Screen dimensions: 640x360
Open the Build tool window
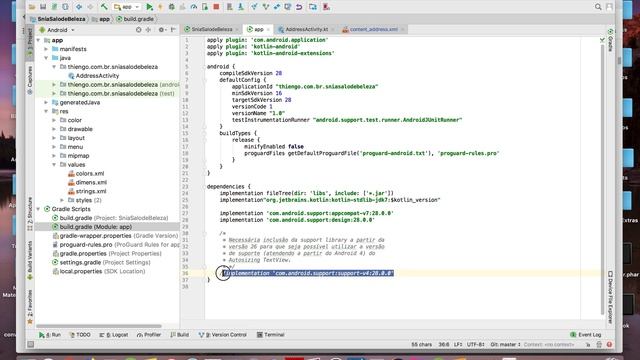click(180, 335)
